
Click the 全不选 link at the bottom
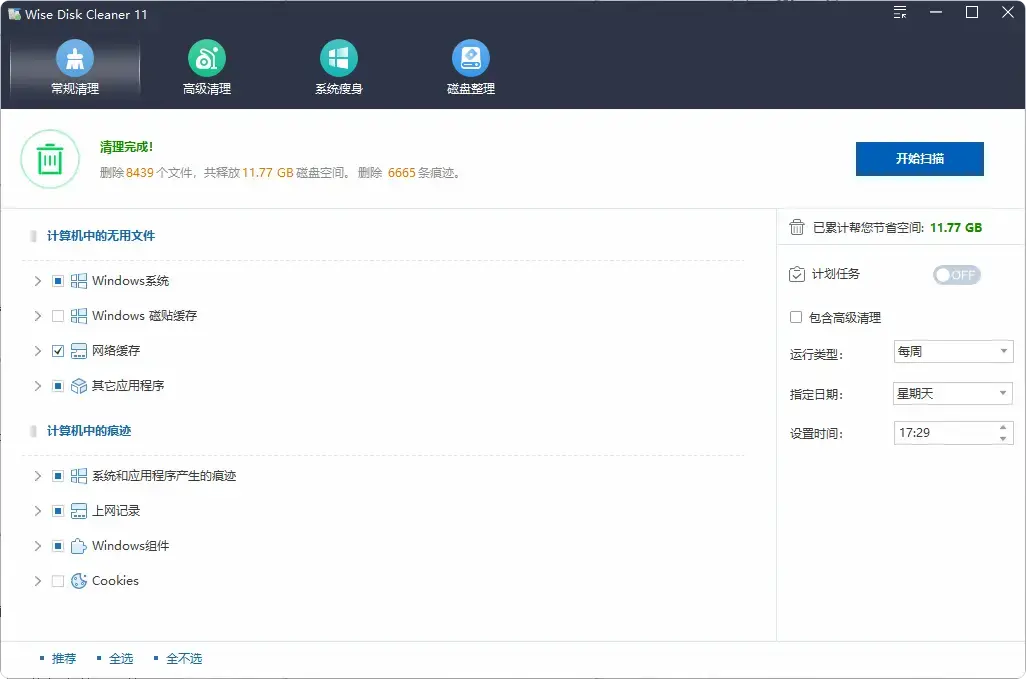(183, 658)
